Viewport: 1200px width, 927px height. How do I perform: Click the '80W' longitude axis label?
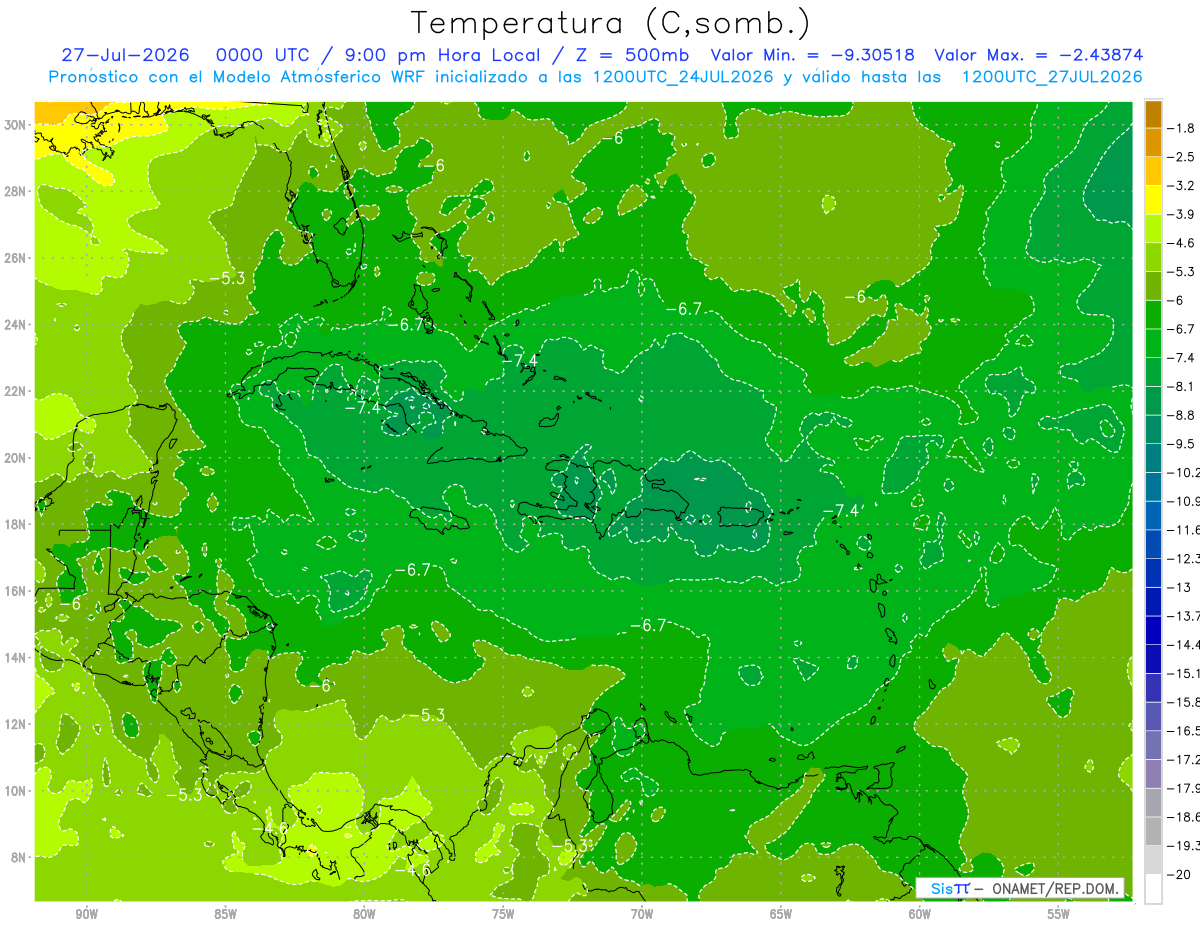point(364,914)
